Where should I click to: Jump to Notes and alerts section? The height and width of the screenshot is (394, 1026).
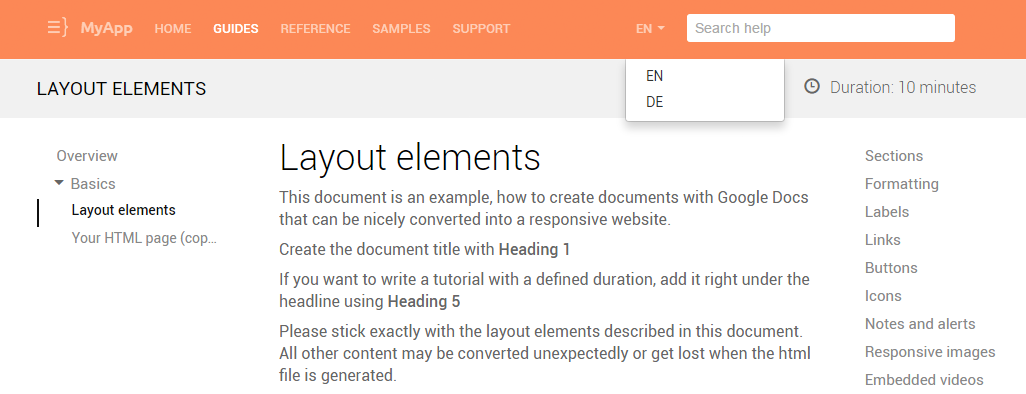[x=920, y=324]
